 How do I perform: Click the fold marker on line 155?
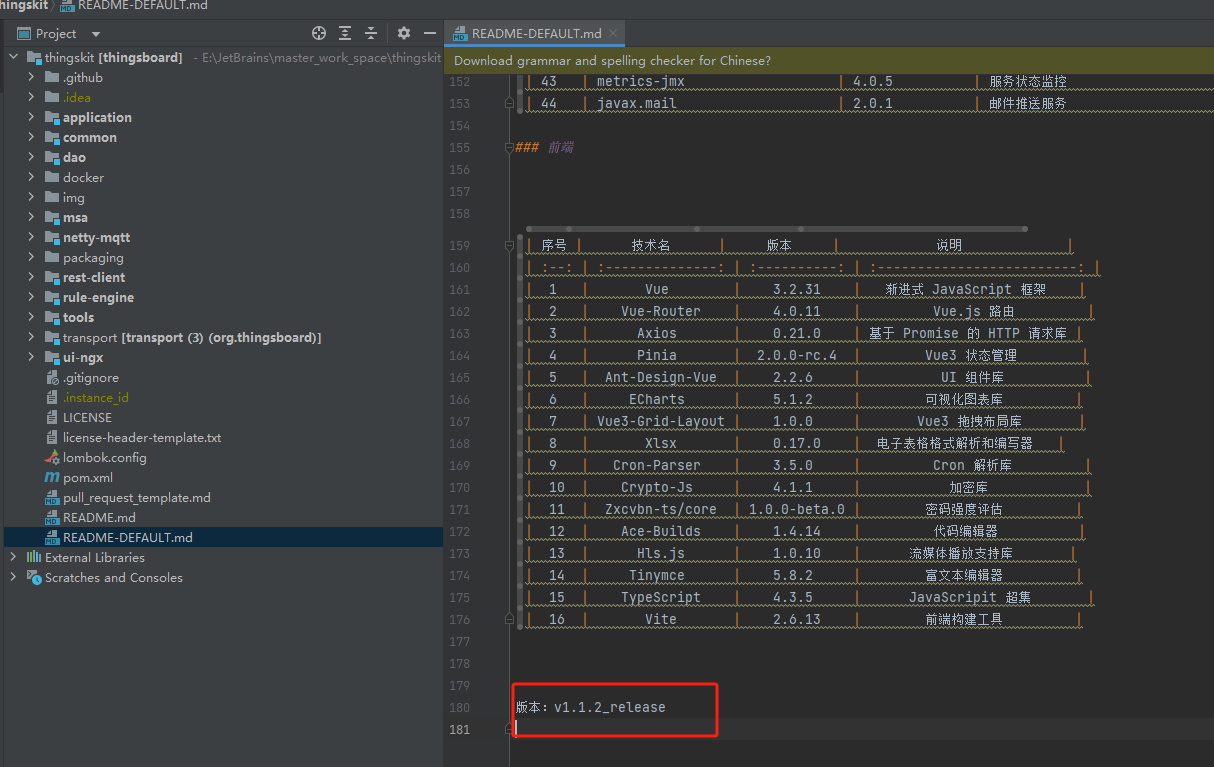click(509, 147)
